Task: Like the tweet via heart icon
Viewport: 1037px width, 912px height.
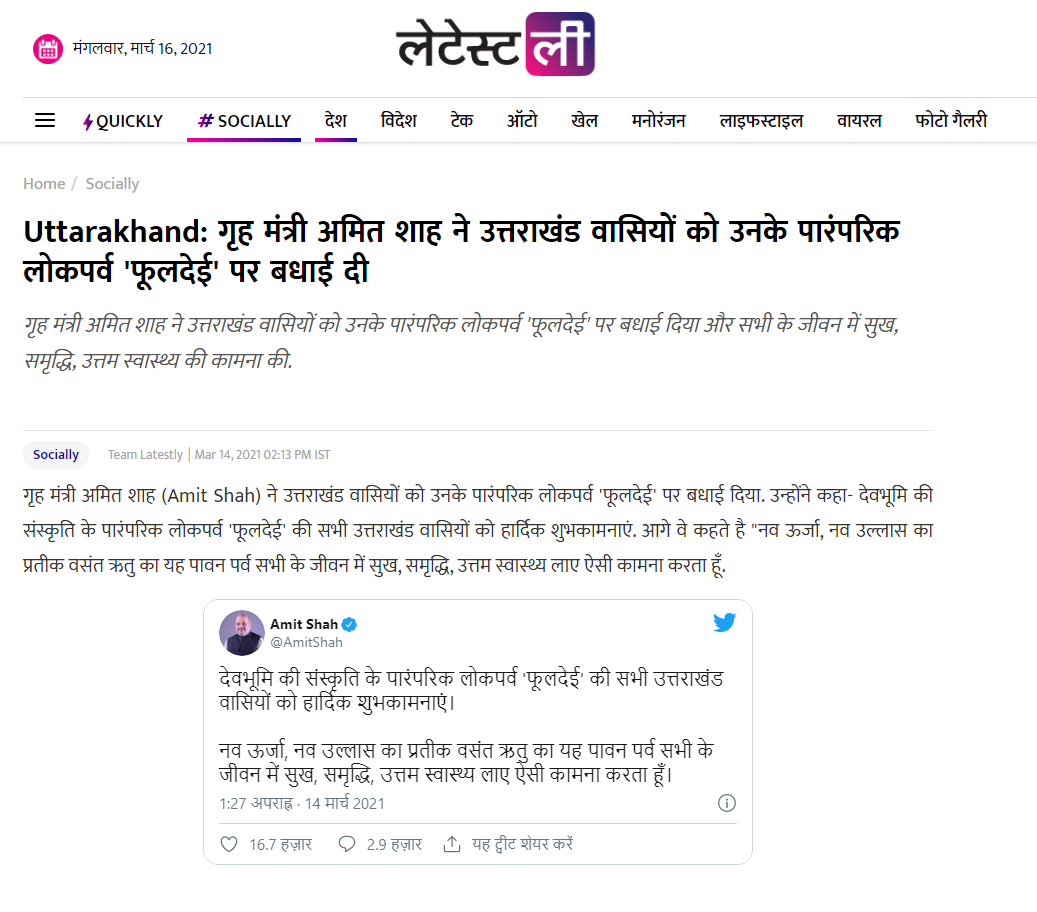Action: pyautogui.click(x=229, y=844)
